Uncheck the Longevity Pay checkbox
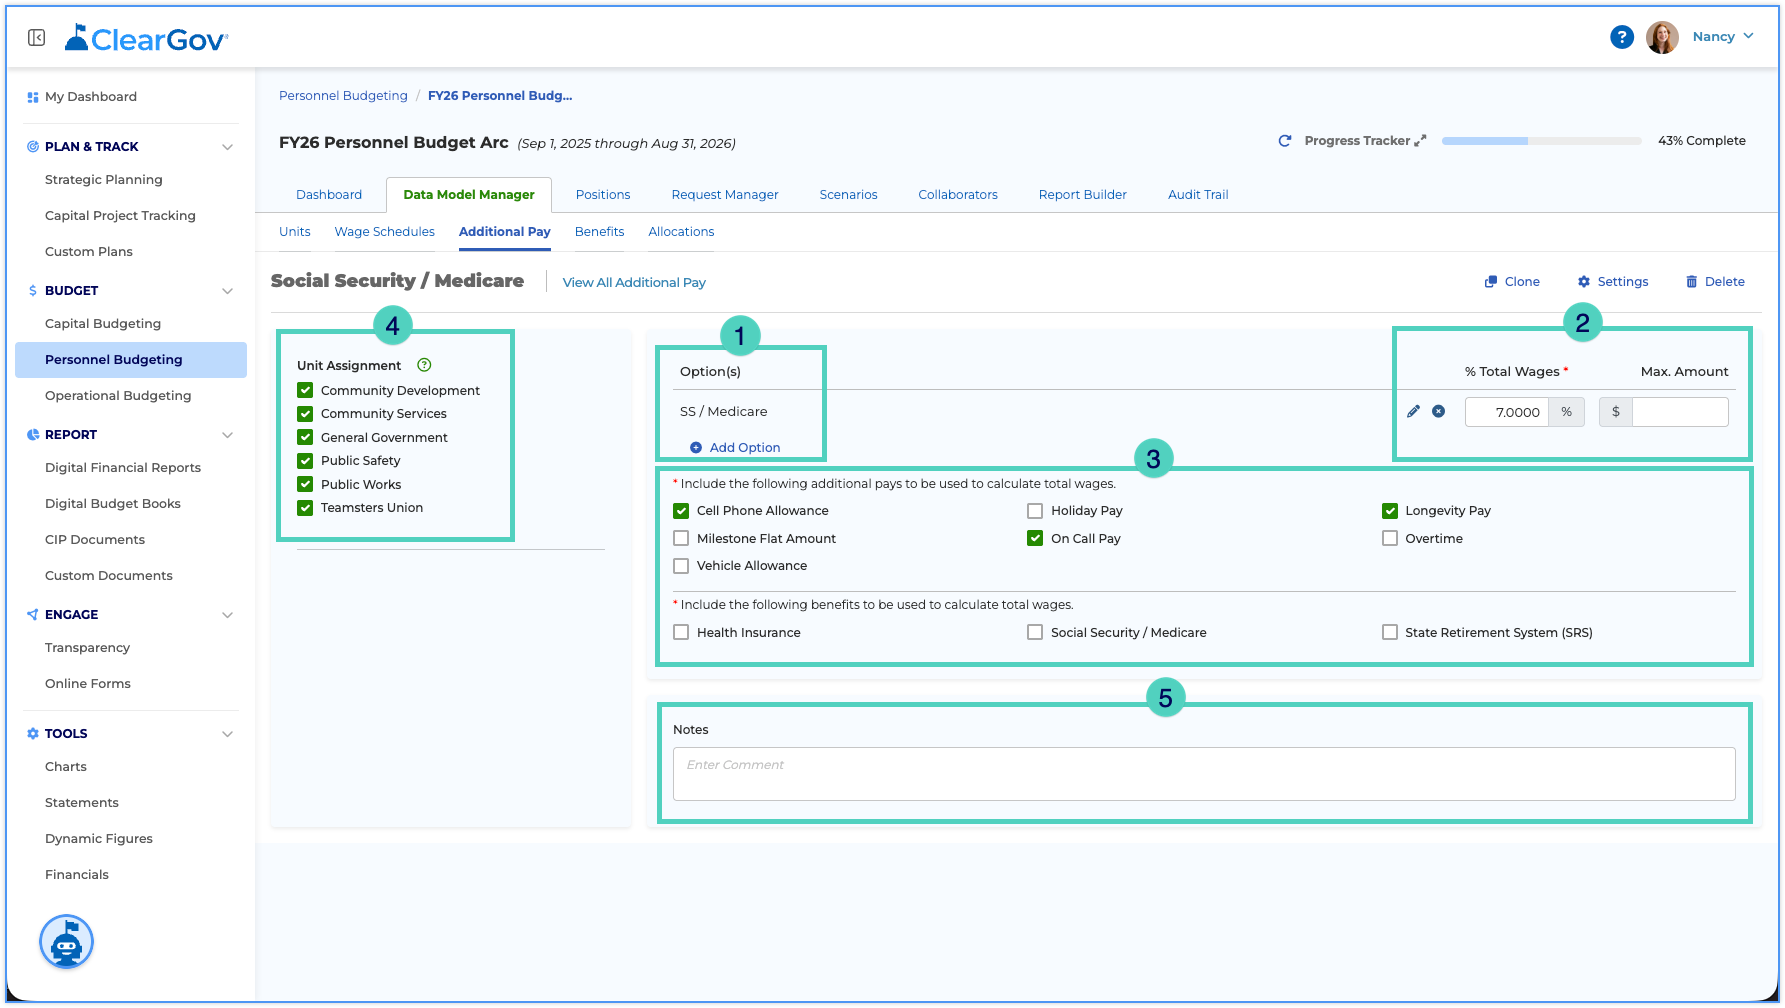 pos(1389,511)
